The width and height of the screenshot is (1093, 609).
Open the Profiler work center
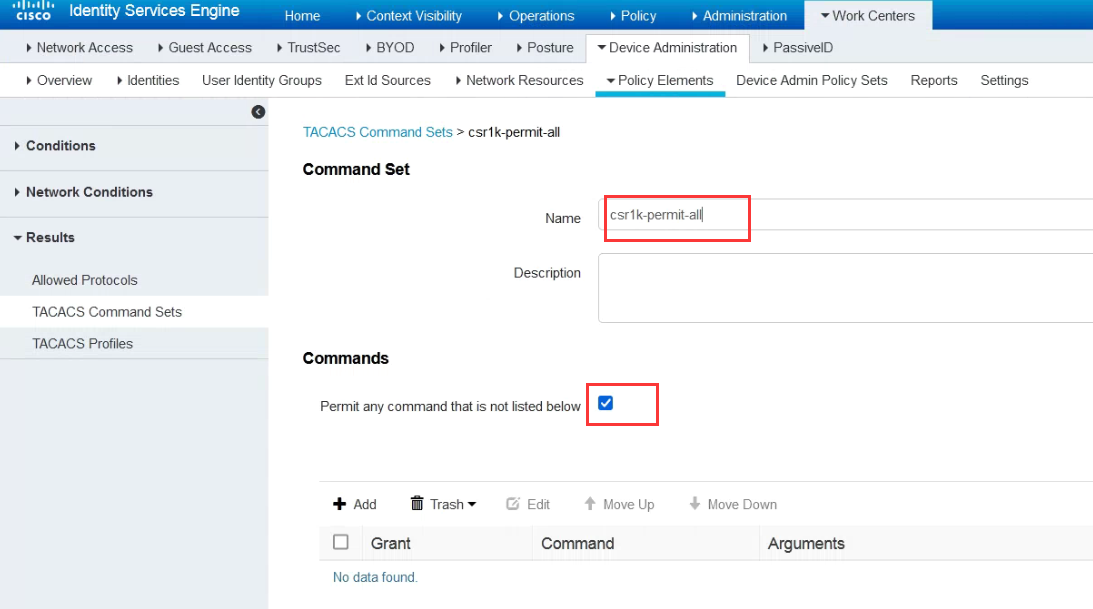[x=465, y=47]
